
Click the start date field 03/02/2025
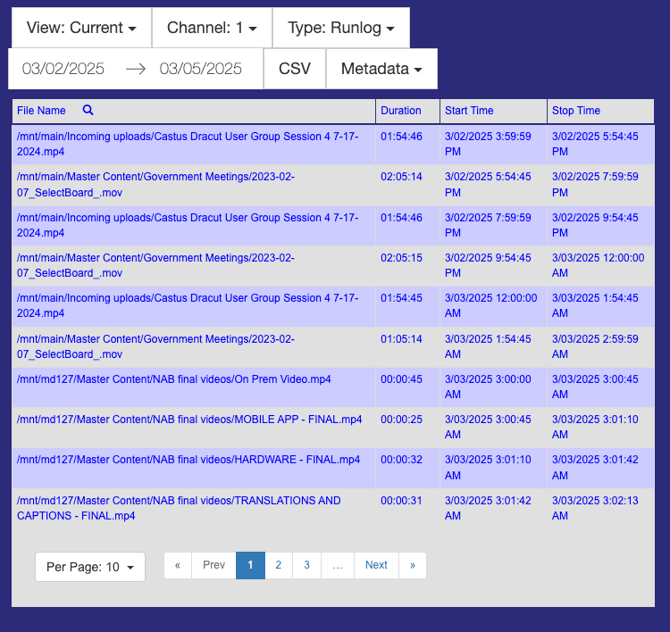63,69
